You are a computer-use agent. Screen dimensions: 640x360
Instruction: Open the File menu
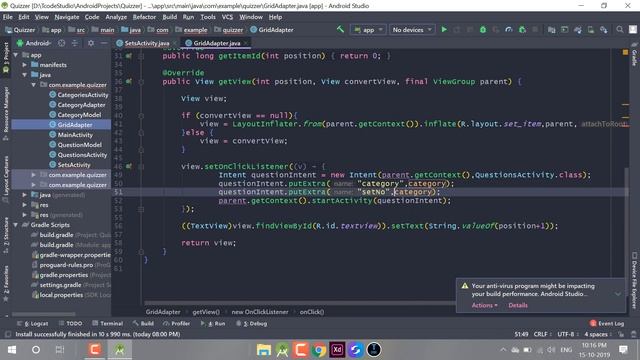[7, 17]
